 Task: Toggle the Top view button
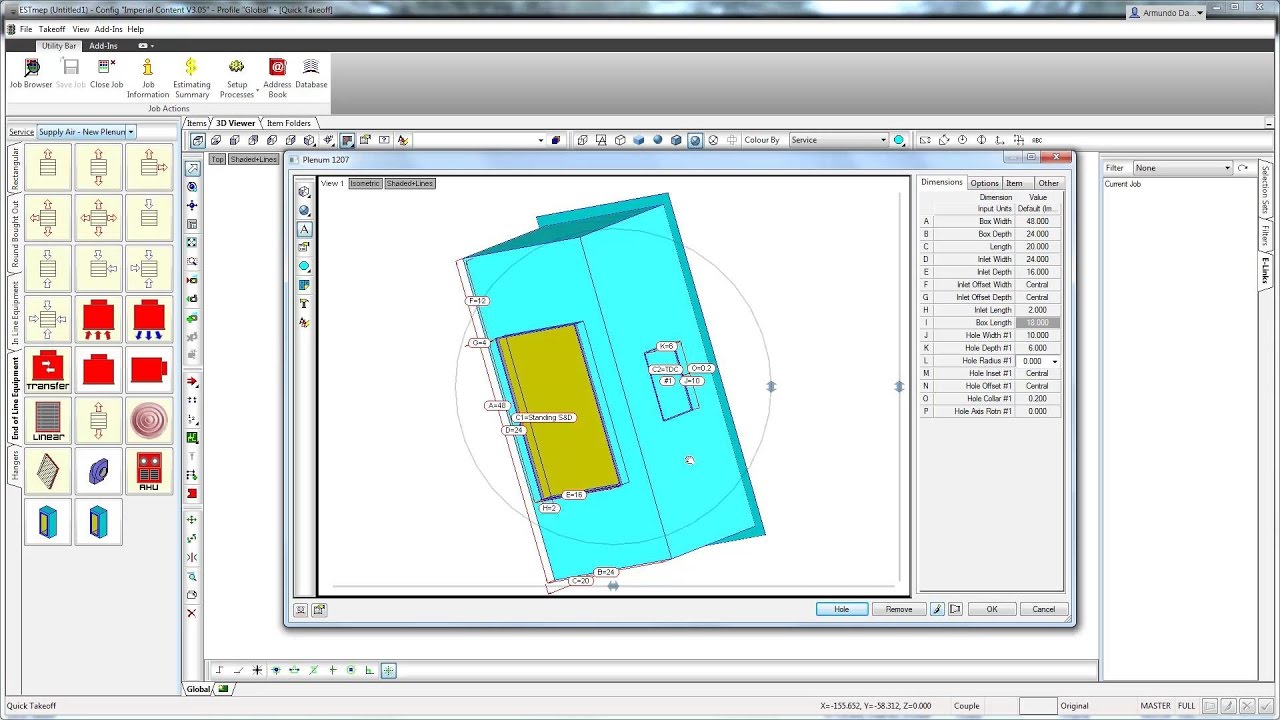click(x=216, y=158)
